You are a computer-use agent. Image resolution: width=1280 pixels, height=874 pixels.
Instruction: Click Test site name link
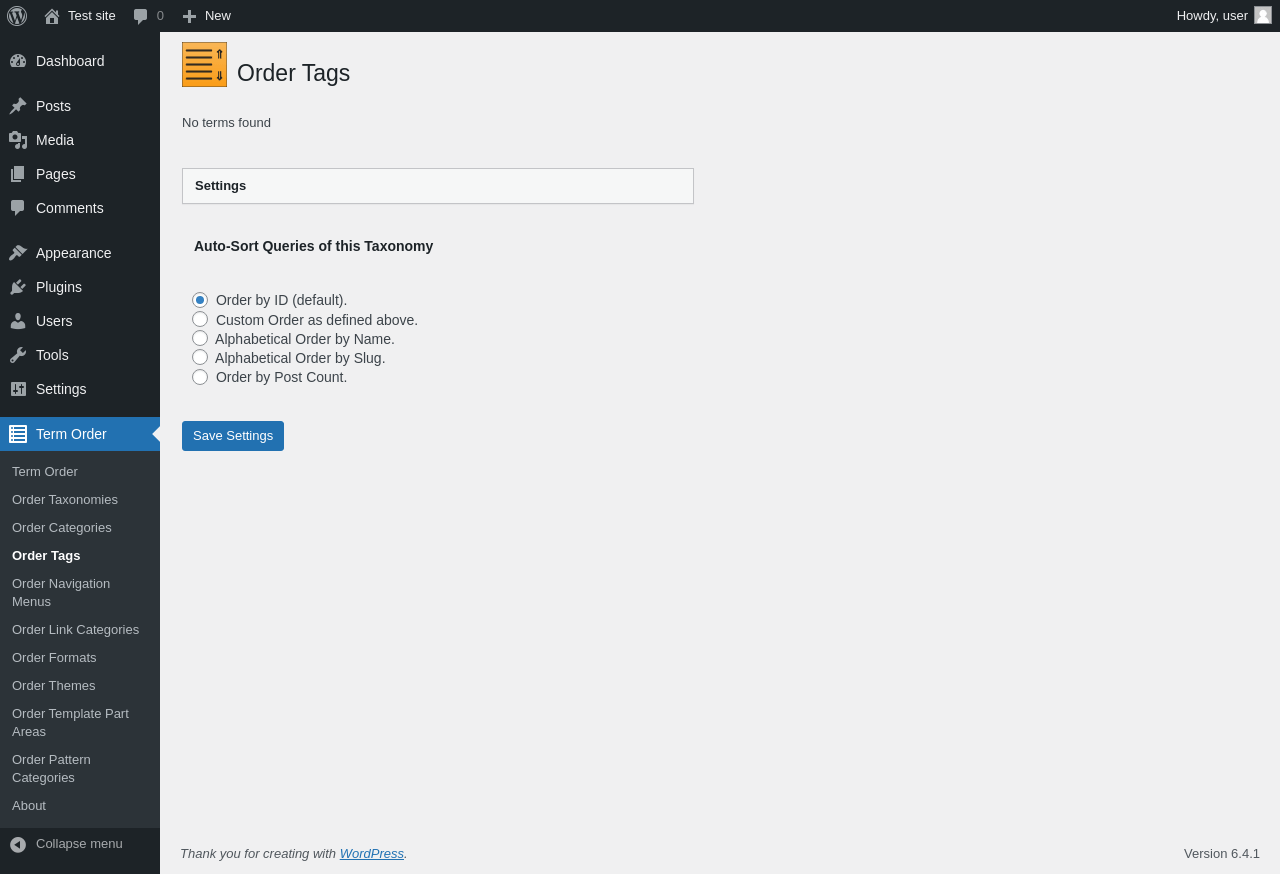coord(92,16)
